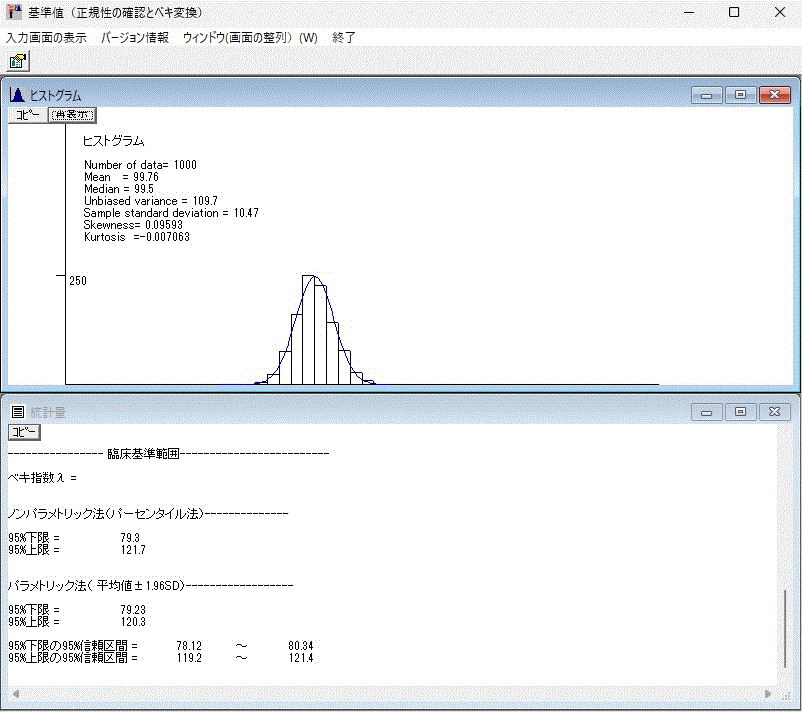The height and width of the screenshot is (712, 802).
Task: Close the ヒストグラム child window
Action: (775, 95)
